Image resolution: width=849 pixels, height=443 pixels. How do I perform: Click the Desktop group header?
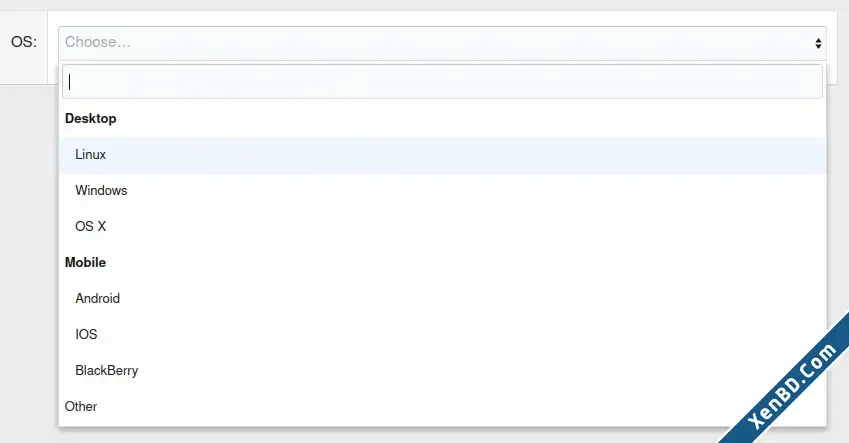[x=90, y=119]
